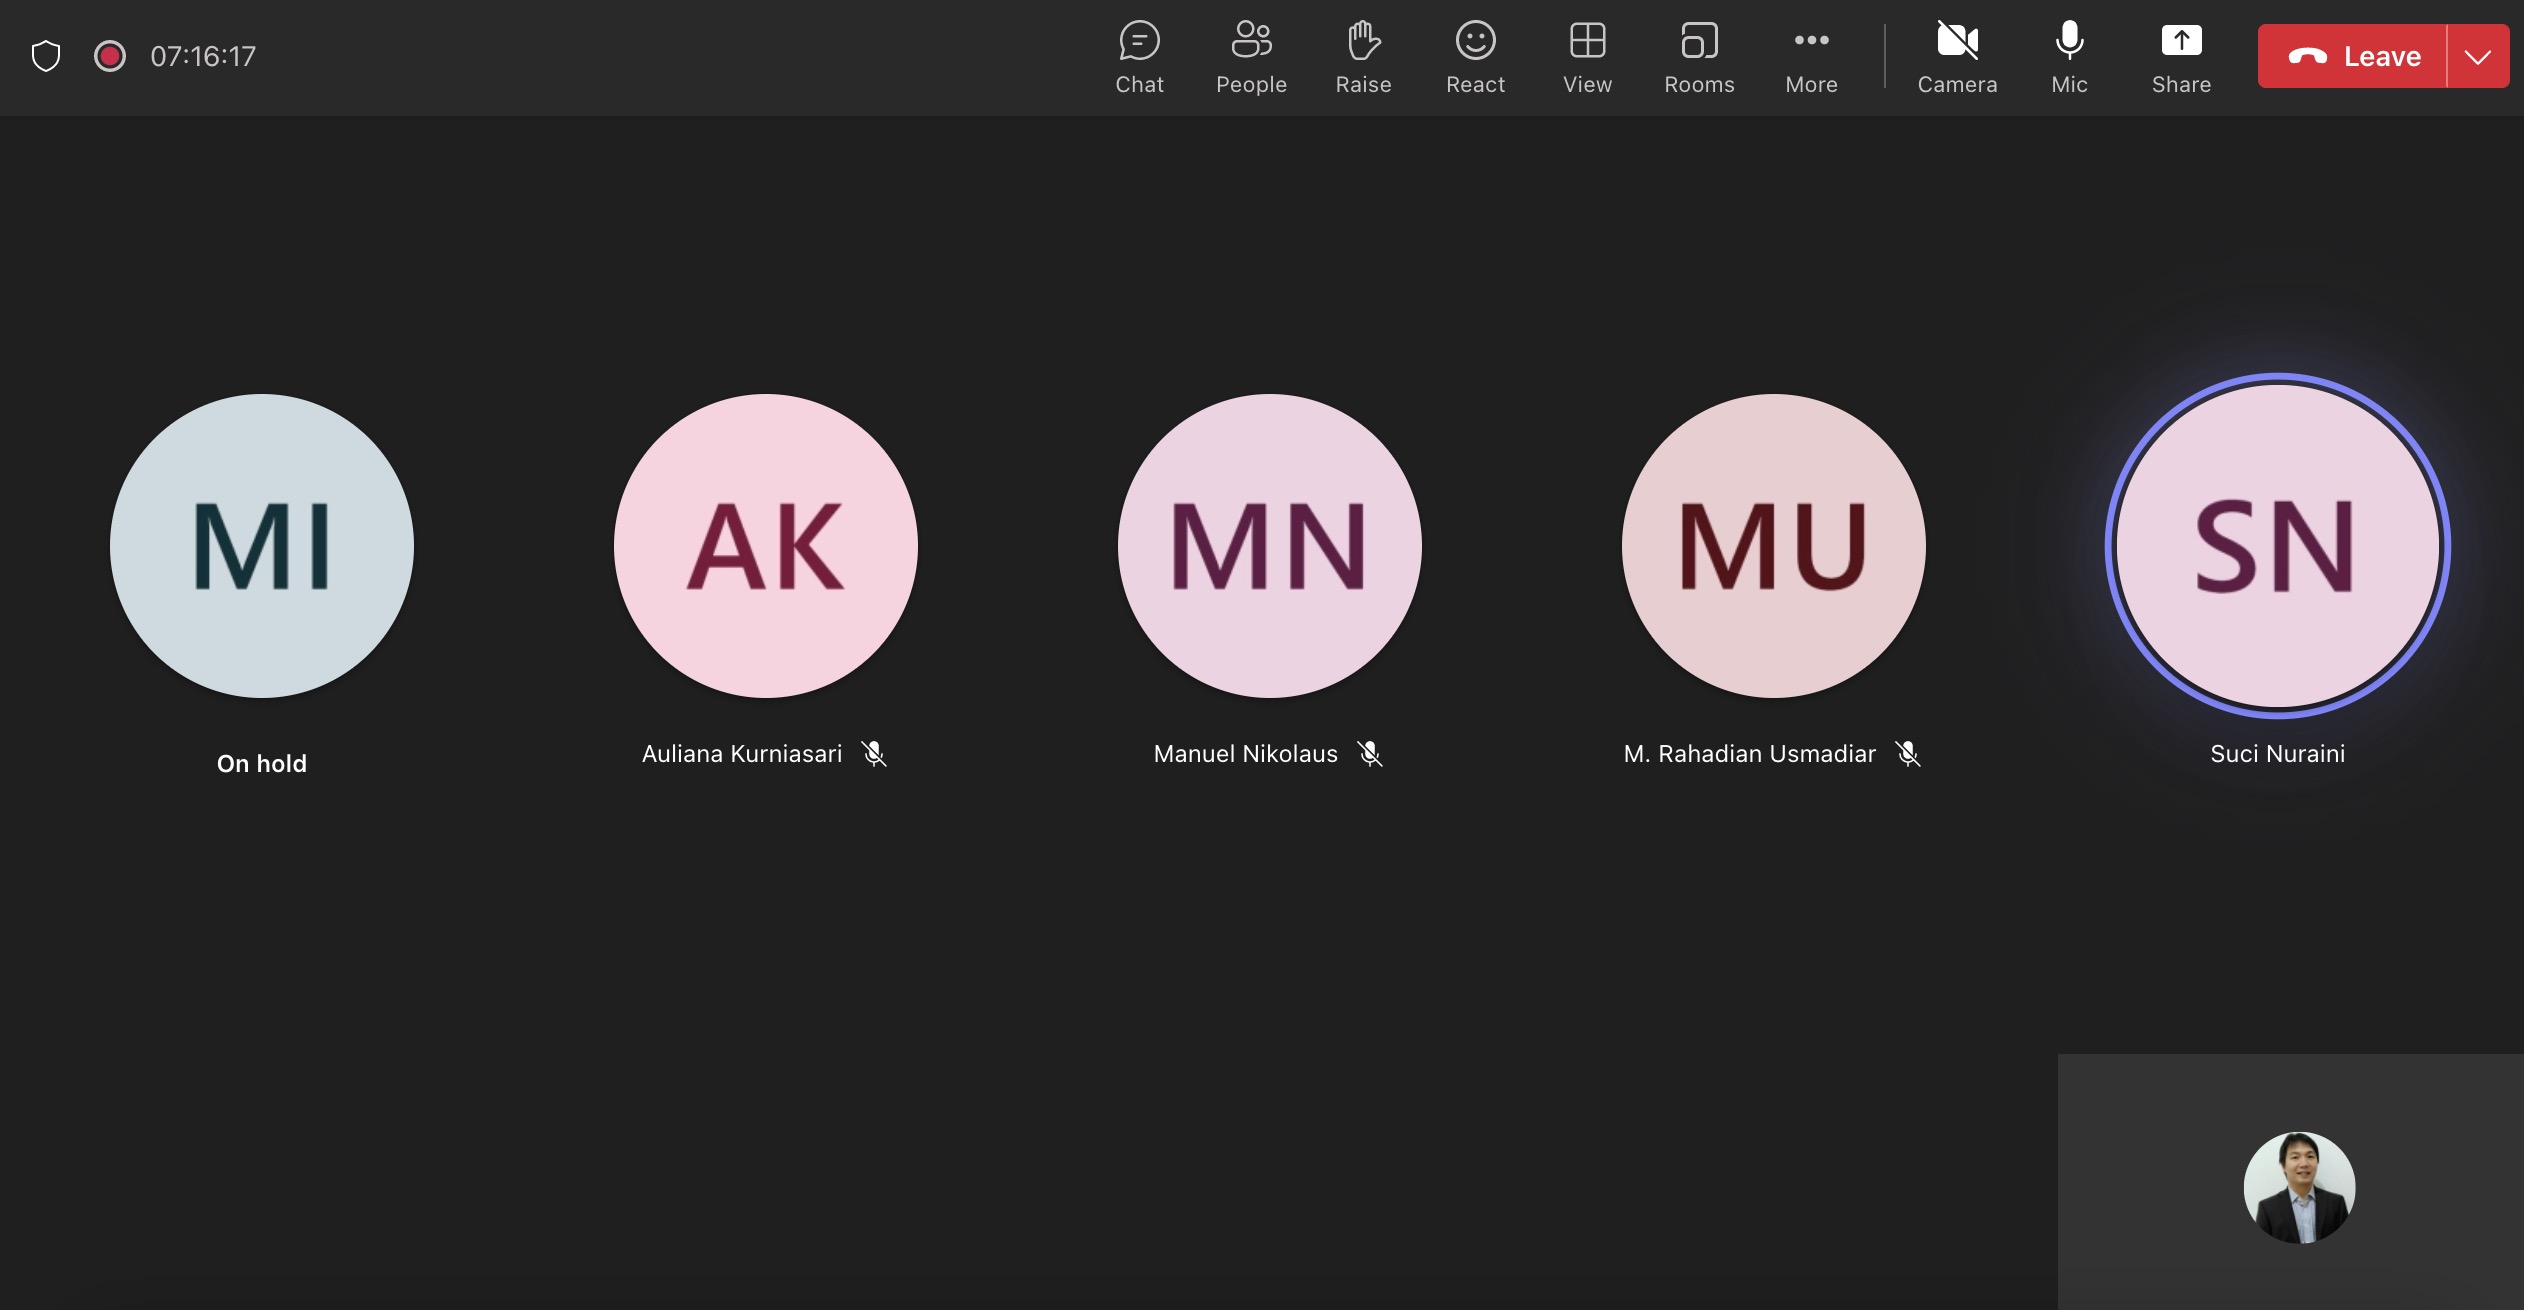Click the self-view profile photo
The height and width of the screenshot is (1310, 2524).
click(x=2299, y=1188)
